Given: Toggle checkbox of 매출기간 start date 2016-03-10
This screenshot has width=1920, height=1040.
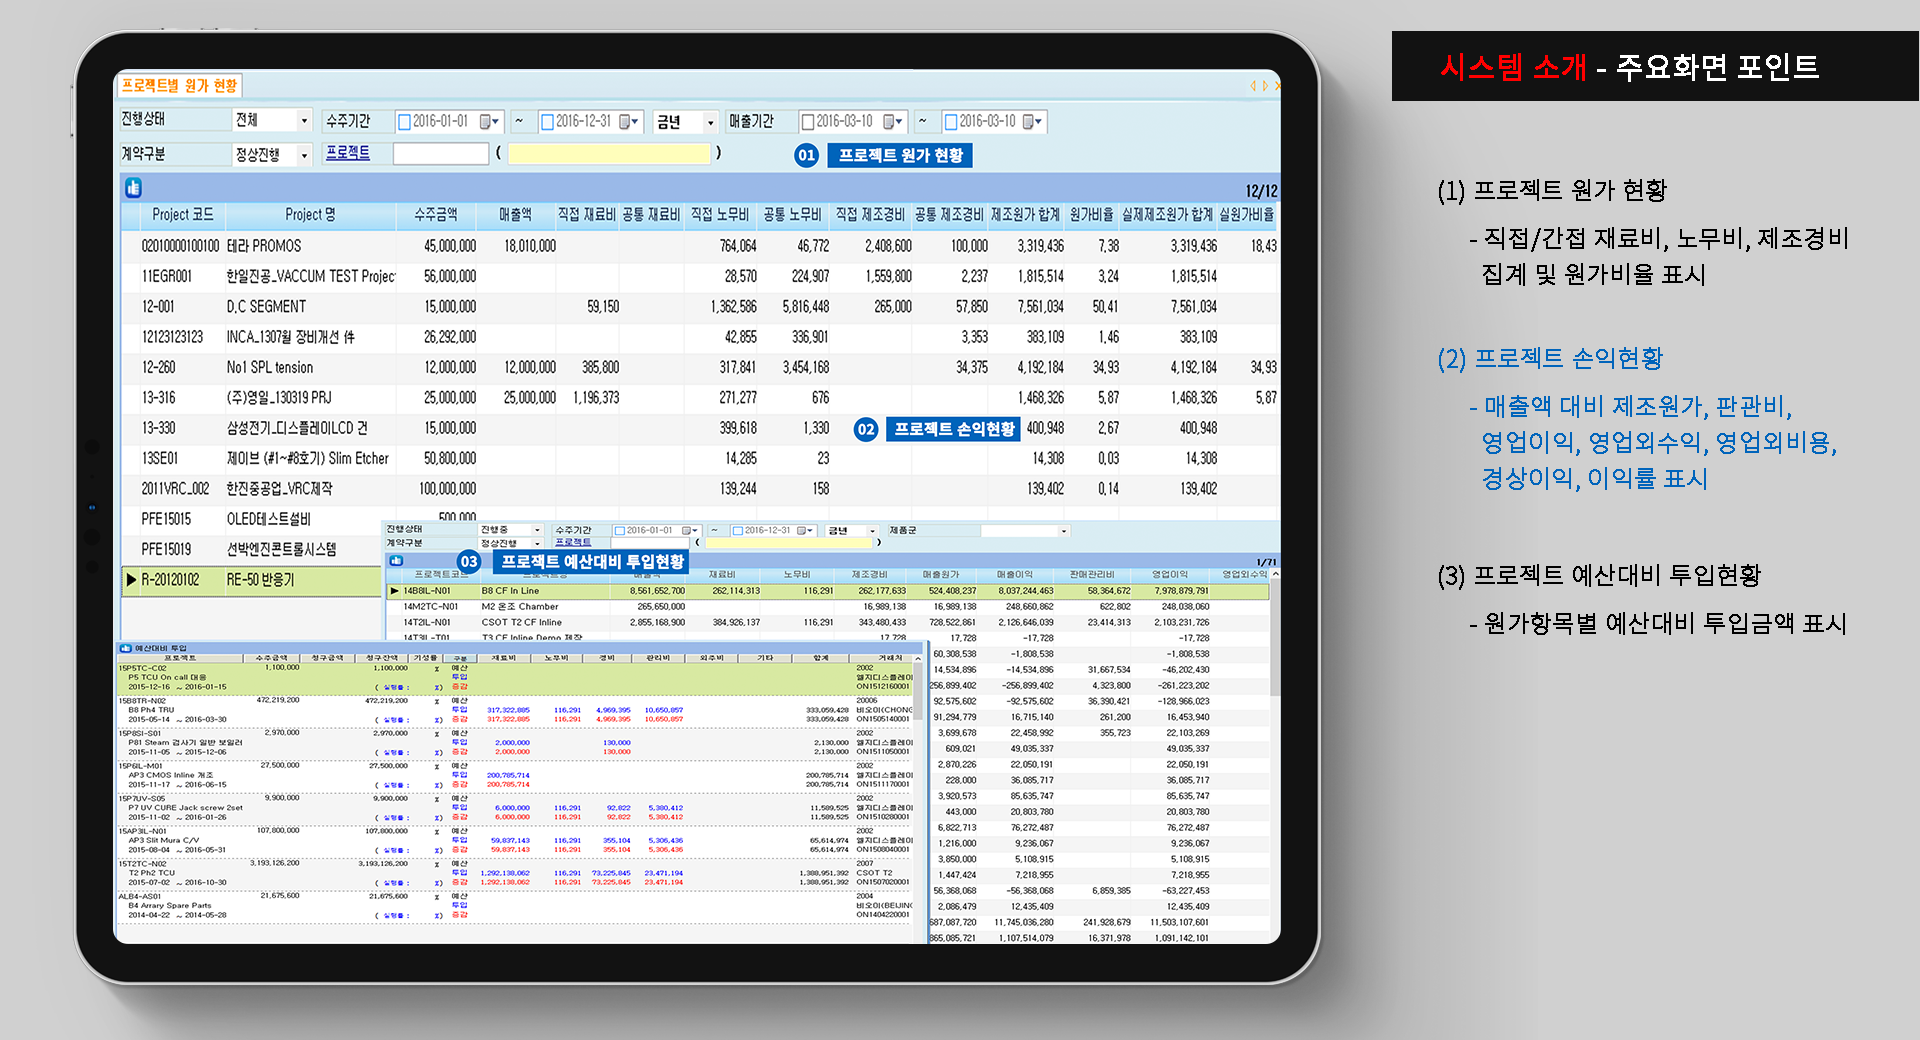Looking at the screenshot, I should pos(808,122).
